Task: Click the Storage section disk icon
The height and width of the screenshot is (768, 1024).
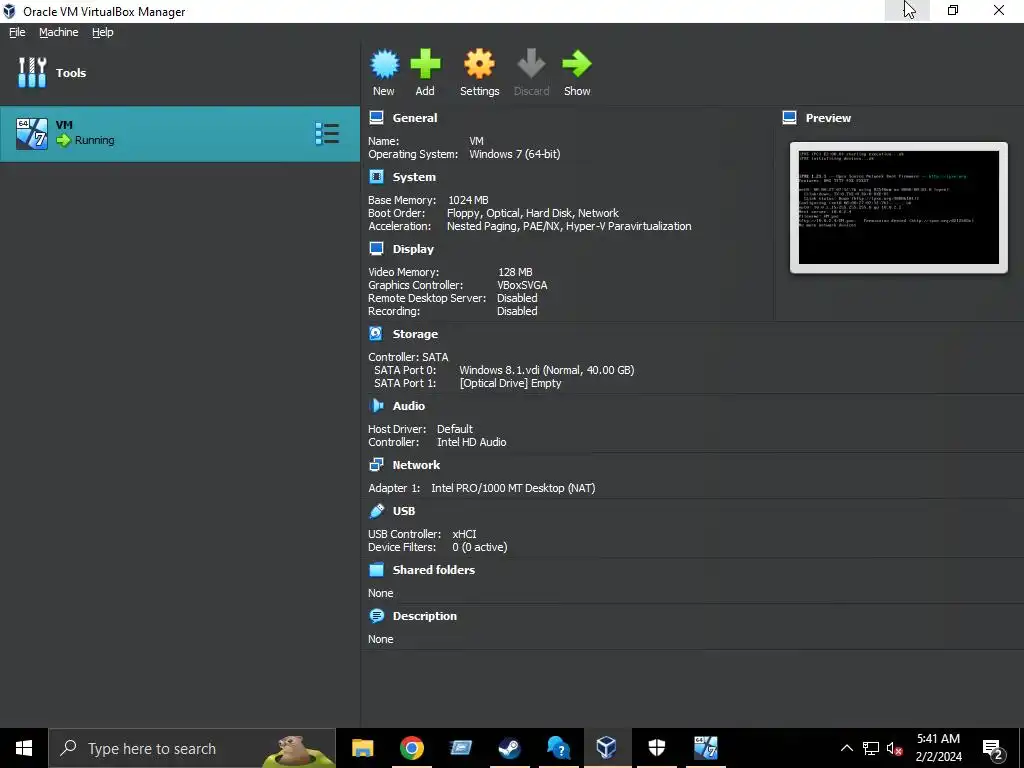Action: 376,334
